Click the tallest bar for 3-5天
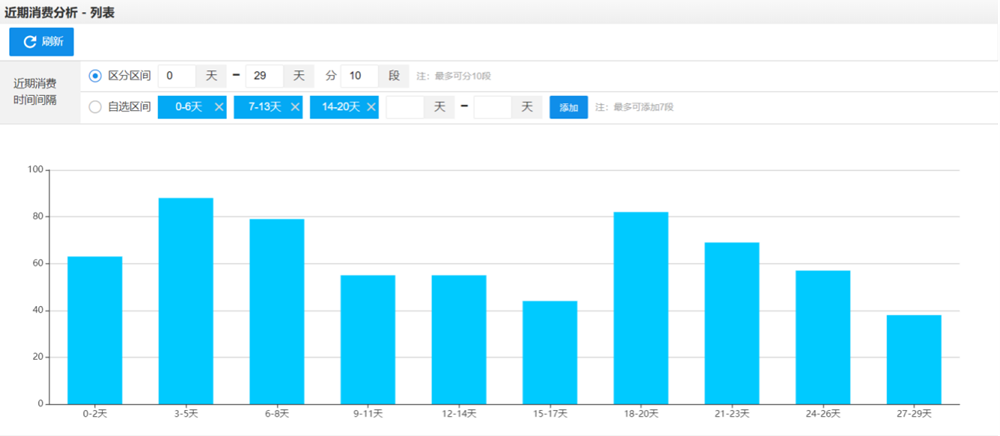This screenshot has width=1000, height=436. click(186, 300)
